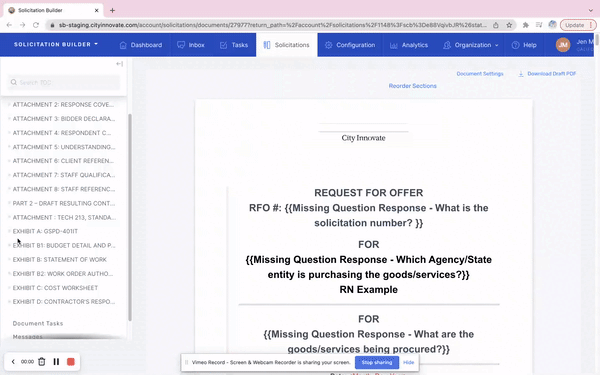Select Attachment 2: Response Cove... in TOC
This screenshot has height=375, width=600.
point(63,104)
